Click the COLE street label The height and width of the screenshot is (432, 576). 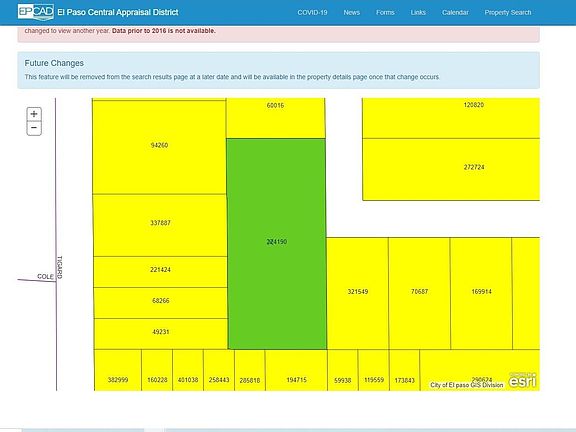pyautogui.click(x=46, y=276)
